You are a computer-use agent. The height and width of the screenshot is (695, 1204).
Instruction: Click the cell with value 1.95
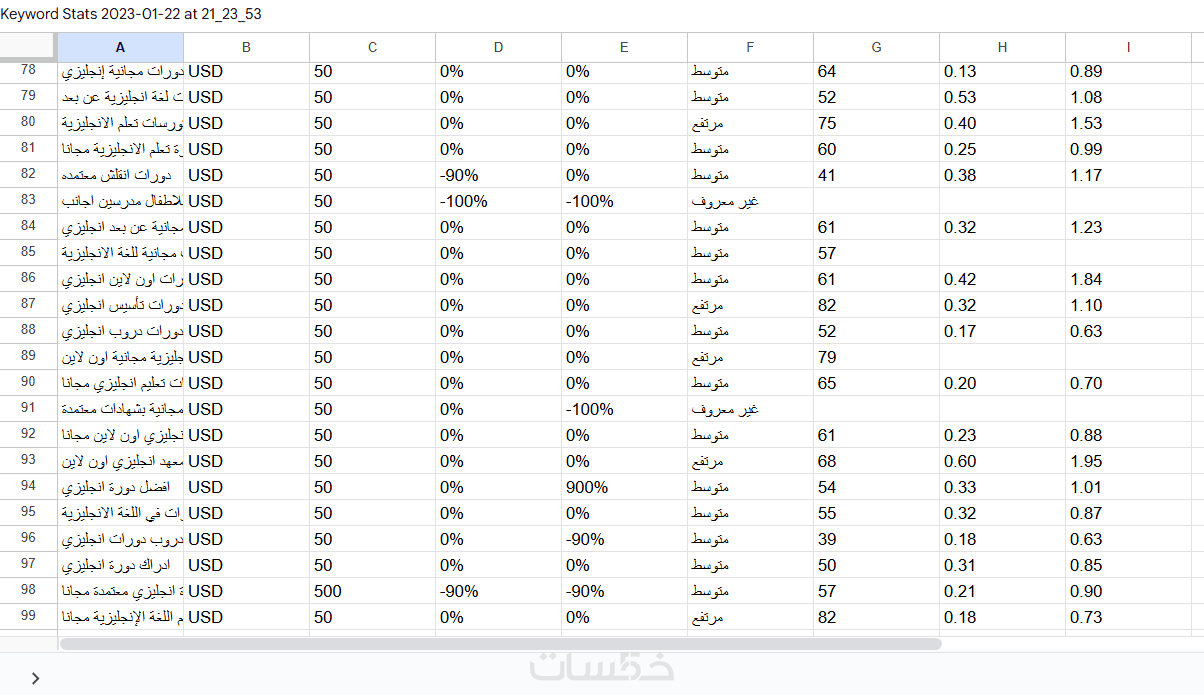click(x=1128, y=461)
